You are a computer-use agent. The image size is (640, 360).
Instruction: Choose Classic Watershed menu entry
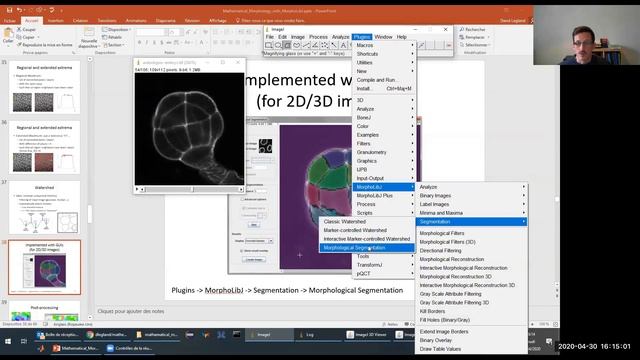coord(367,222)
